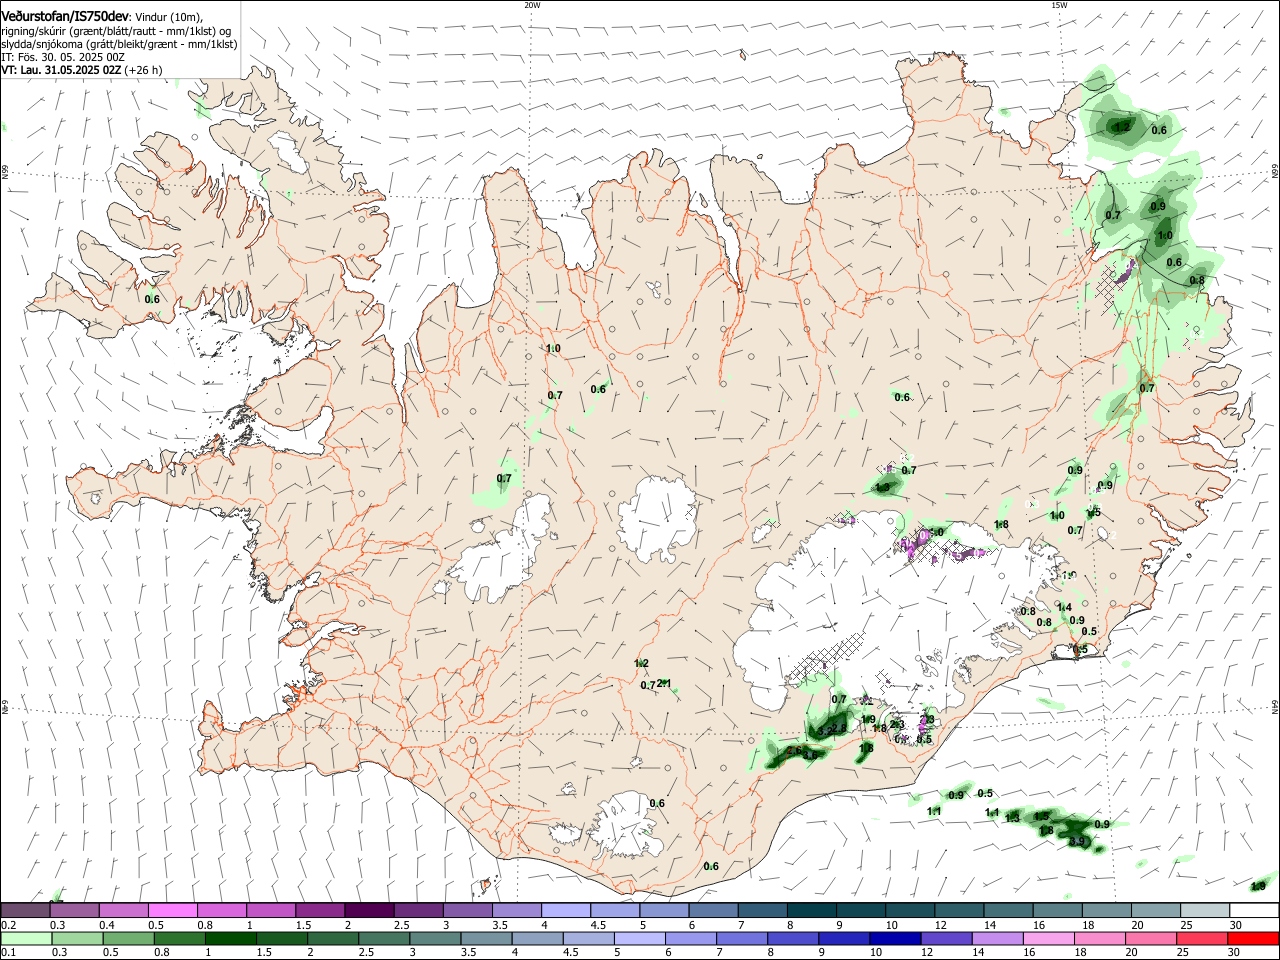Select upper legend swatch between 0.2 and 0.3
Screen dimensions: 1280x960
click(x=25, y=910)
